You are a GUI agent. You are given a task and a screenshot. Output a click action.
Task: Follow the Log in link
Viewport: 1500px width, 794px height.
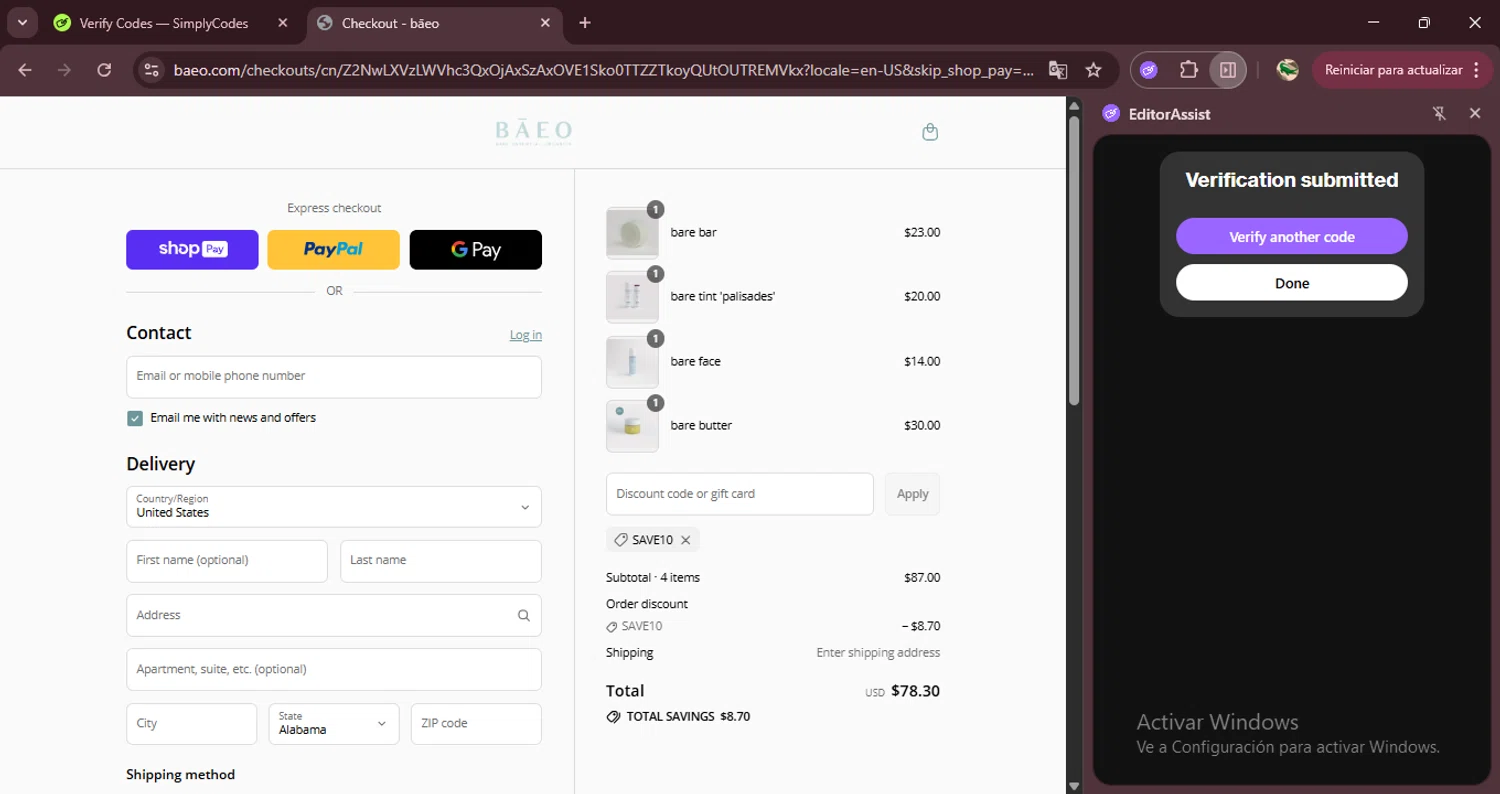tap(526, 335)
